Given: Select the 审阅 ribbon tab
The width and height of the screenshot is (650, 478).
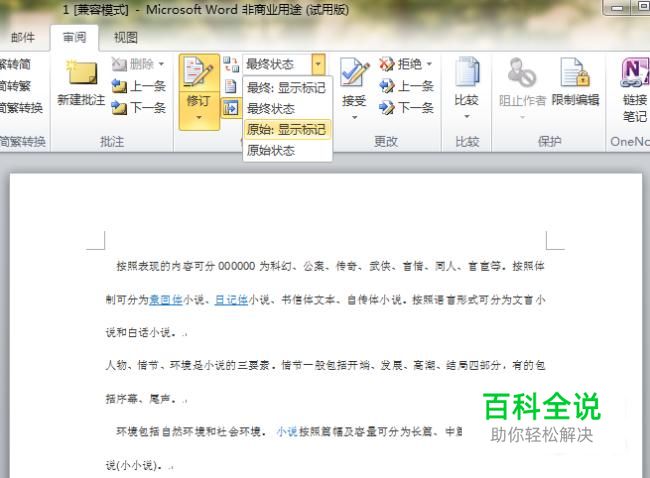Looking at the screenshot, I should pos(75,38).
